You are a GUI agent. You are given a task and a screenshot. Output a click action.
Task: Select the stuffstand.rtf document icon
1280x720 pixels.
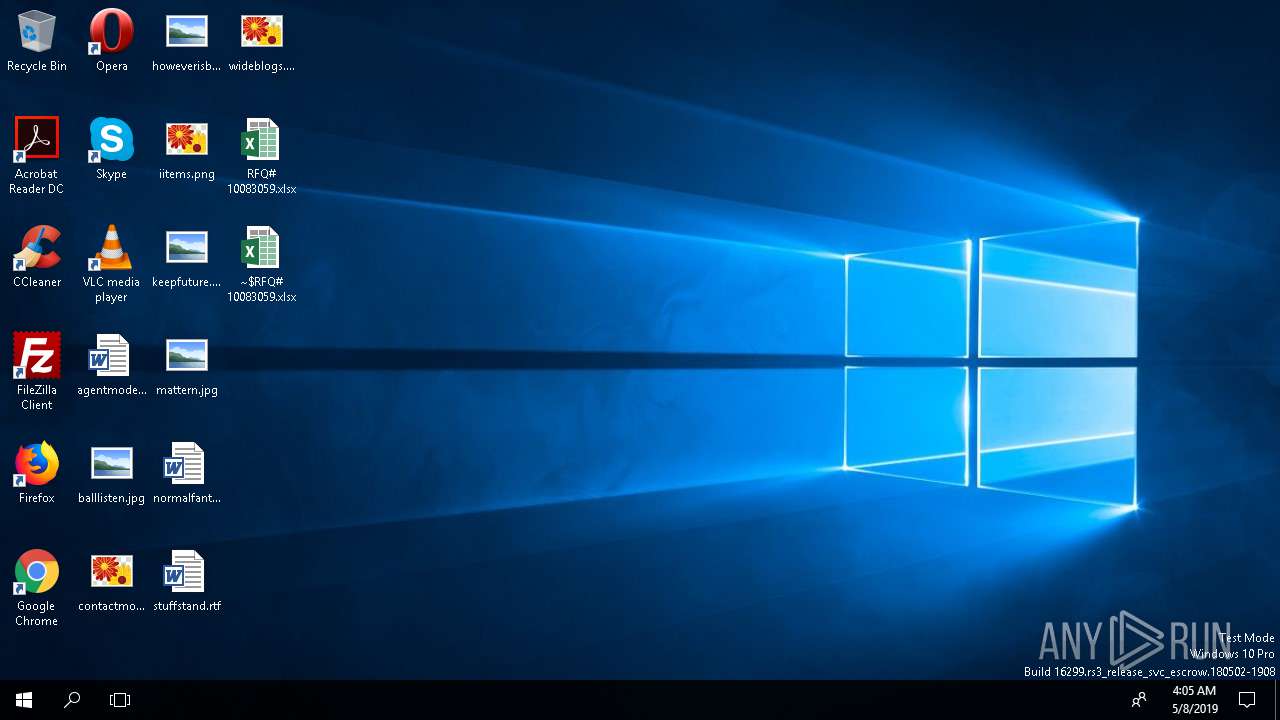coord(186,581)
